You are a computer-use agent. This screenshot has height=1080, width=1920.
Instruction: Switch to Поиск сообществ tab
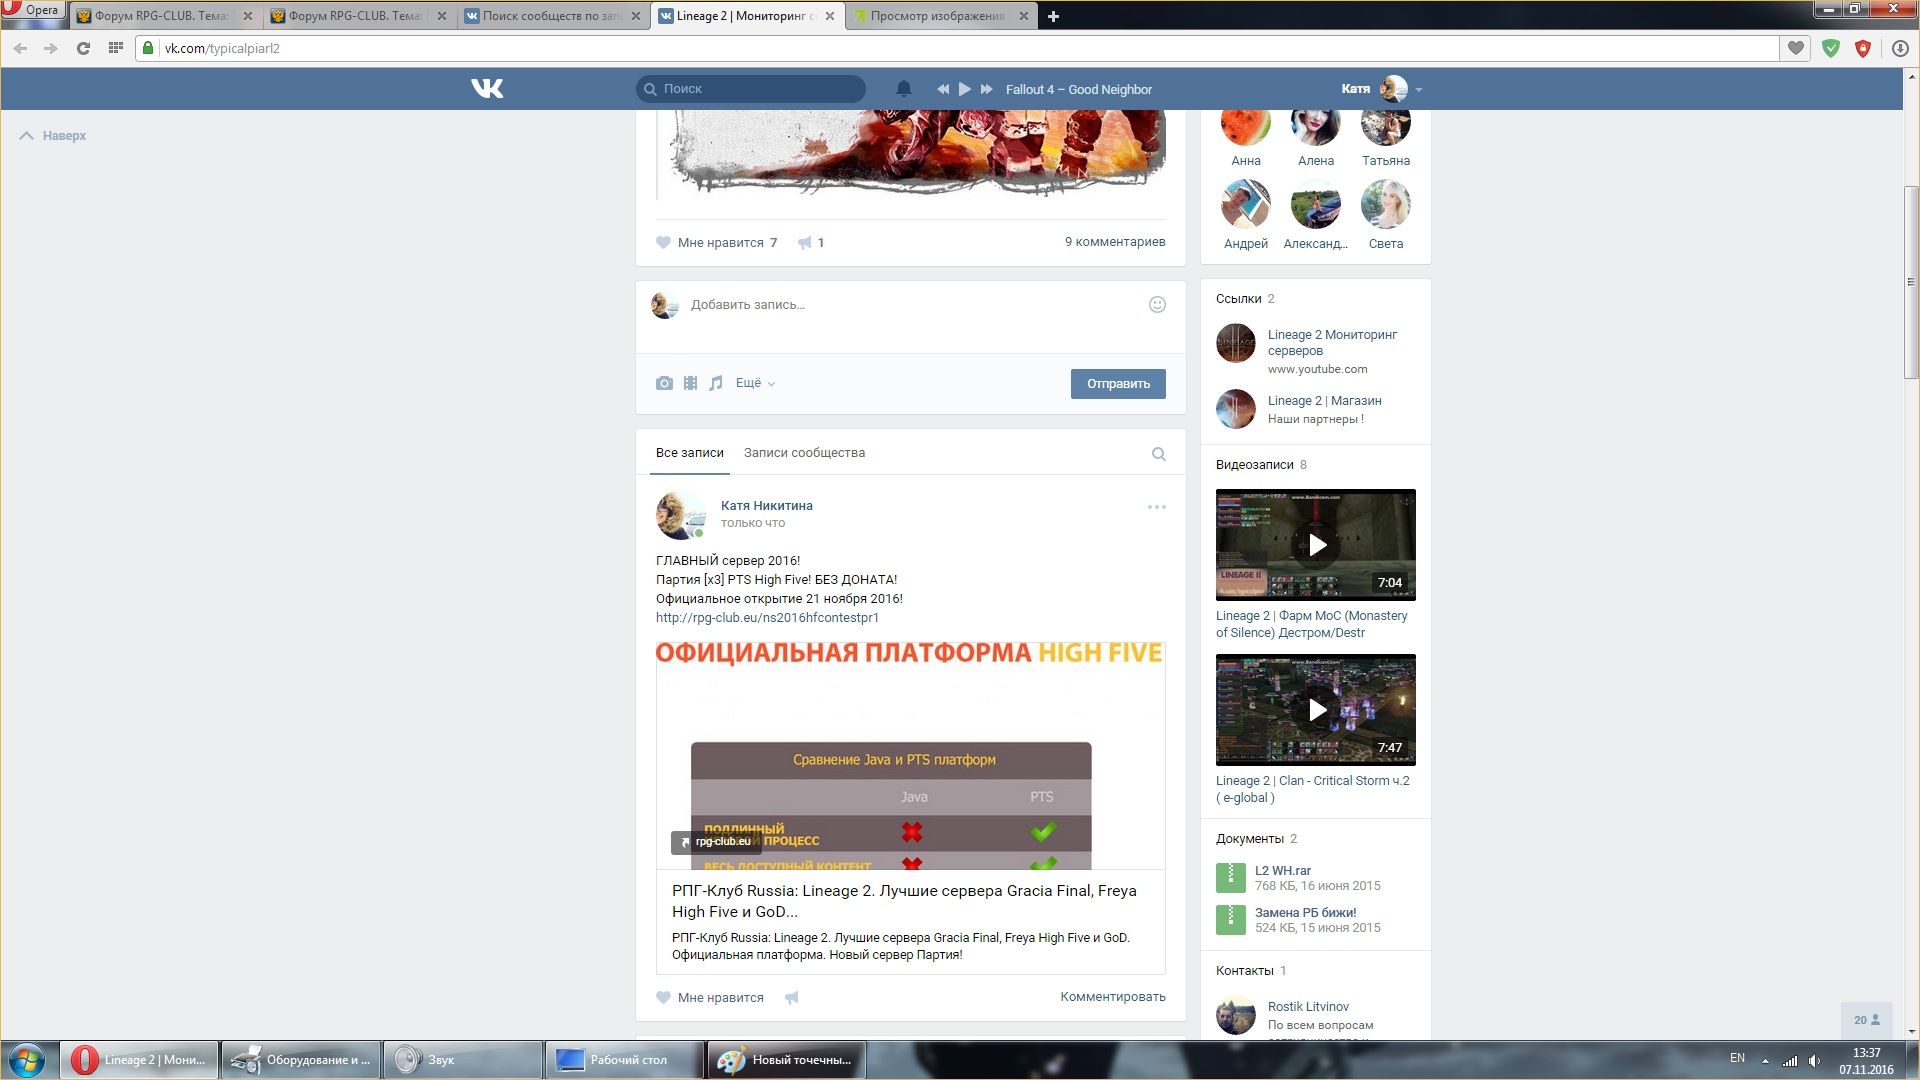[x=553, y=16]
